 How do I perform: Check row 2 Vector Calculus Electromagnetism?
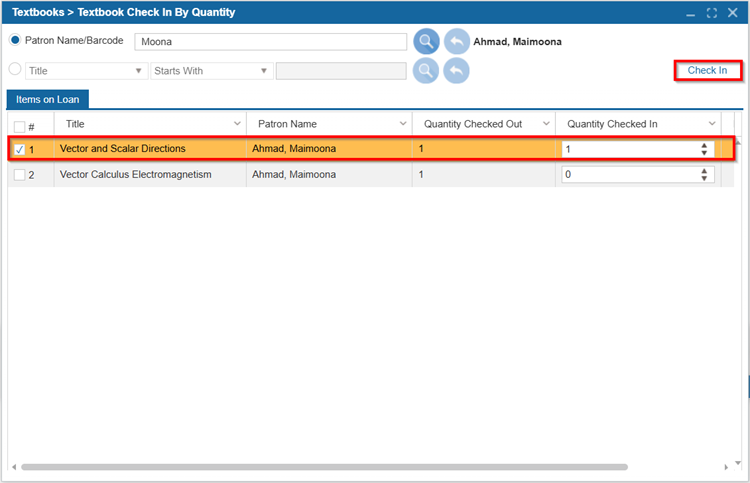(x=19, y=175)
